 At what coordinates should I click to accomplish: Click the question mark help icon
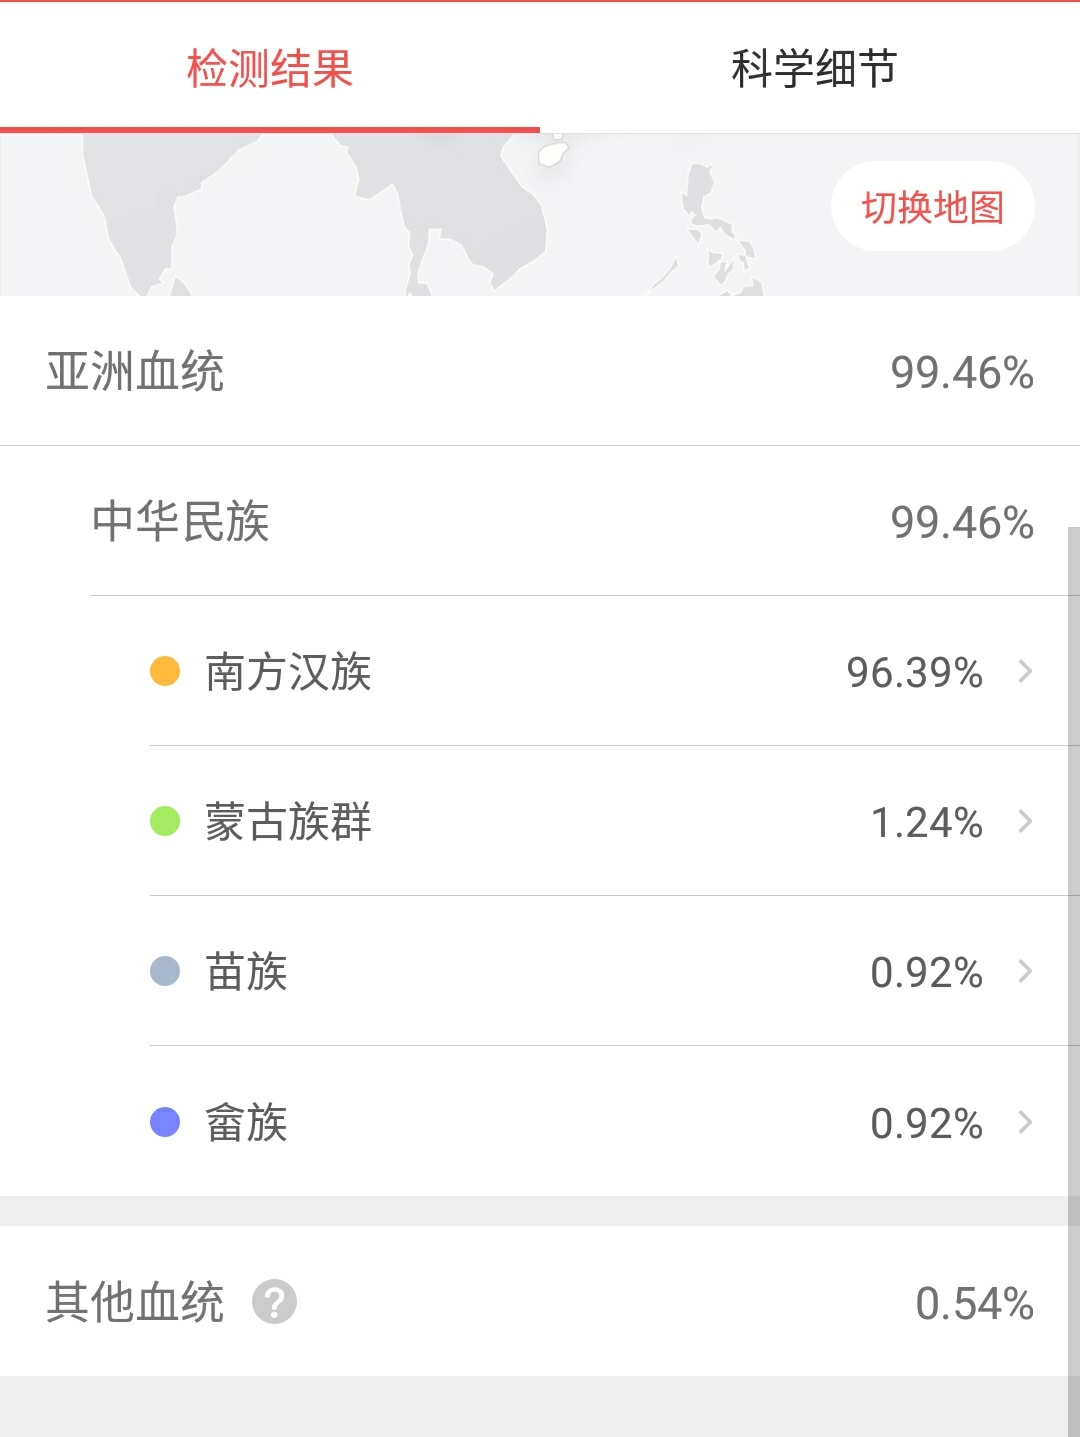(x=274, y=1302)
